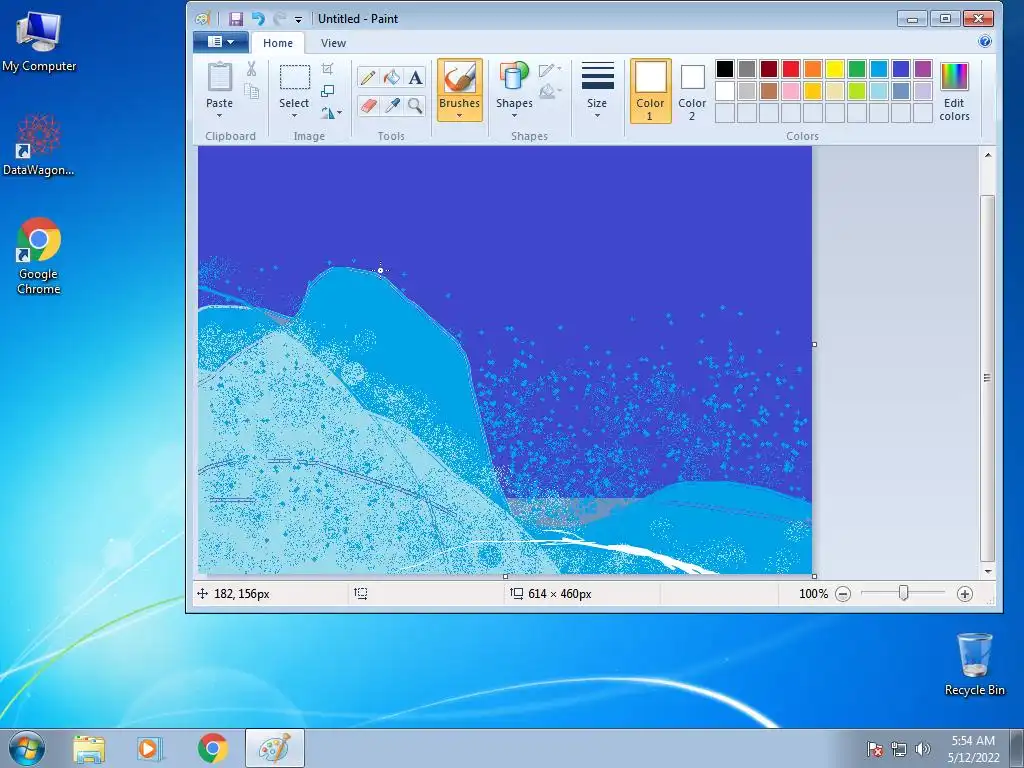1024x768 pixels.
Task: Click the Crop icon in Image group
Action: [328, 69]
